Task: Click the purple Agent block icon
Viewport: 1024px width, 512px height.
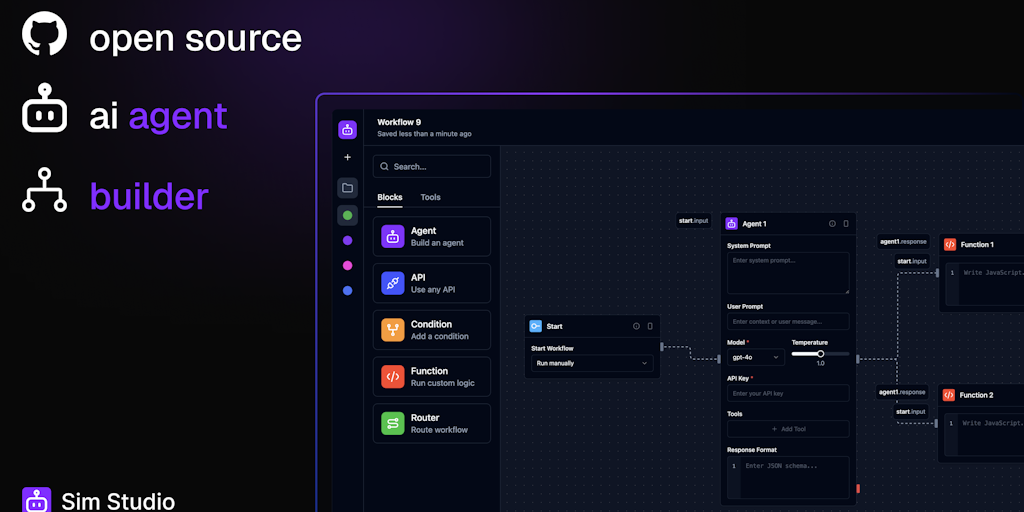Action: (x=392, y=236)
